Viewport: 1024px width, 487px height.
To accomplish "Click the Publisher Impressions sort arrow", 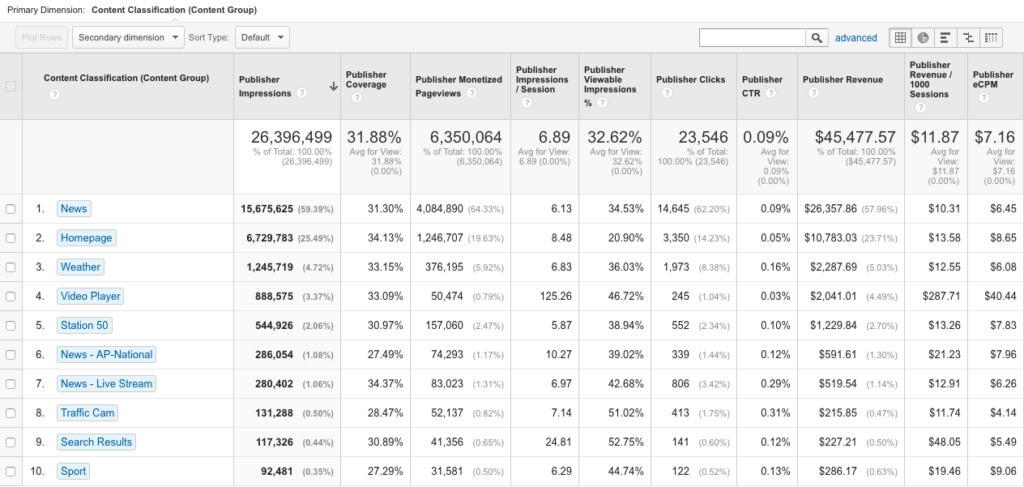I will (332, 87).
